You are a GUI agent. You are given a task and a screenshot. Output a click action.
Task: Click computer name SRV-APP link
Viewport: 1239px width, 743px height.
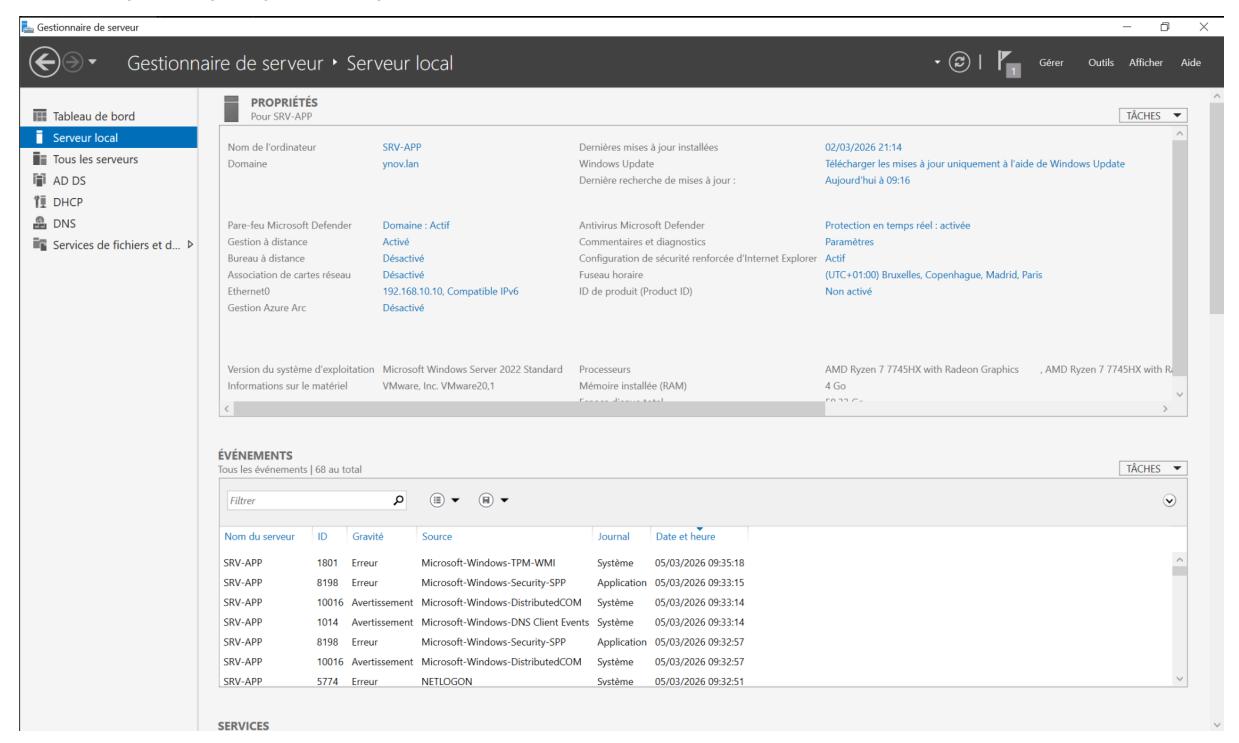click(x=402, y=147)
